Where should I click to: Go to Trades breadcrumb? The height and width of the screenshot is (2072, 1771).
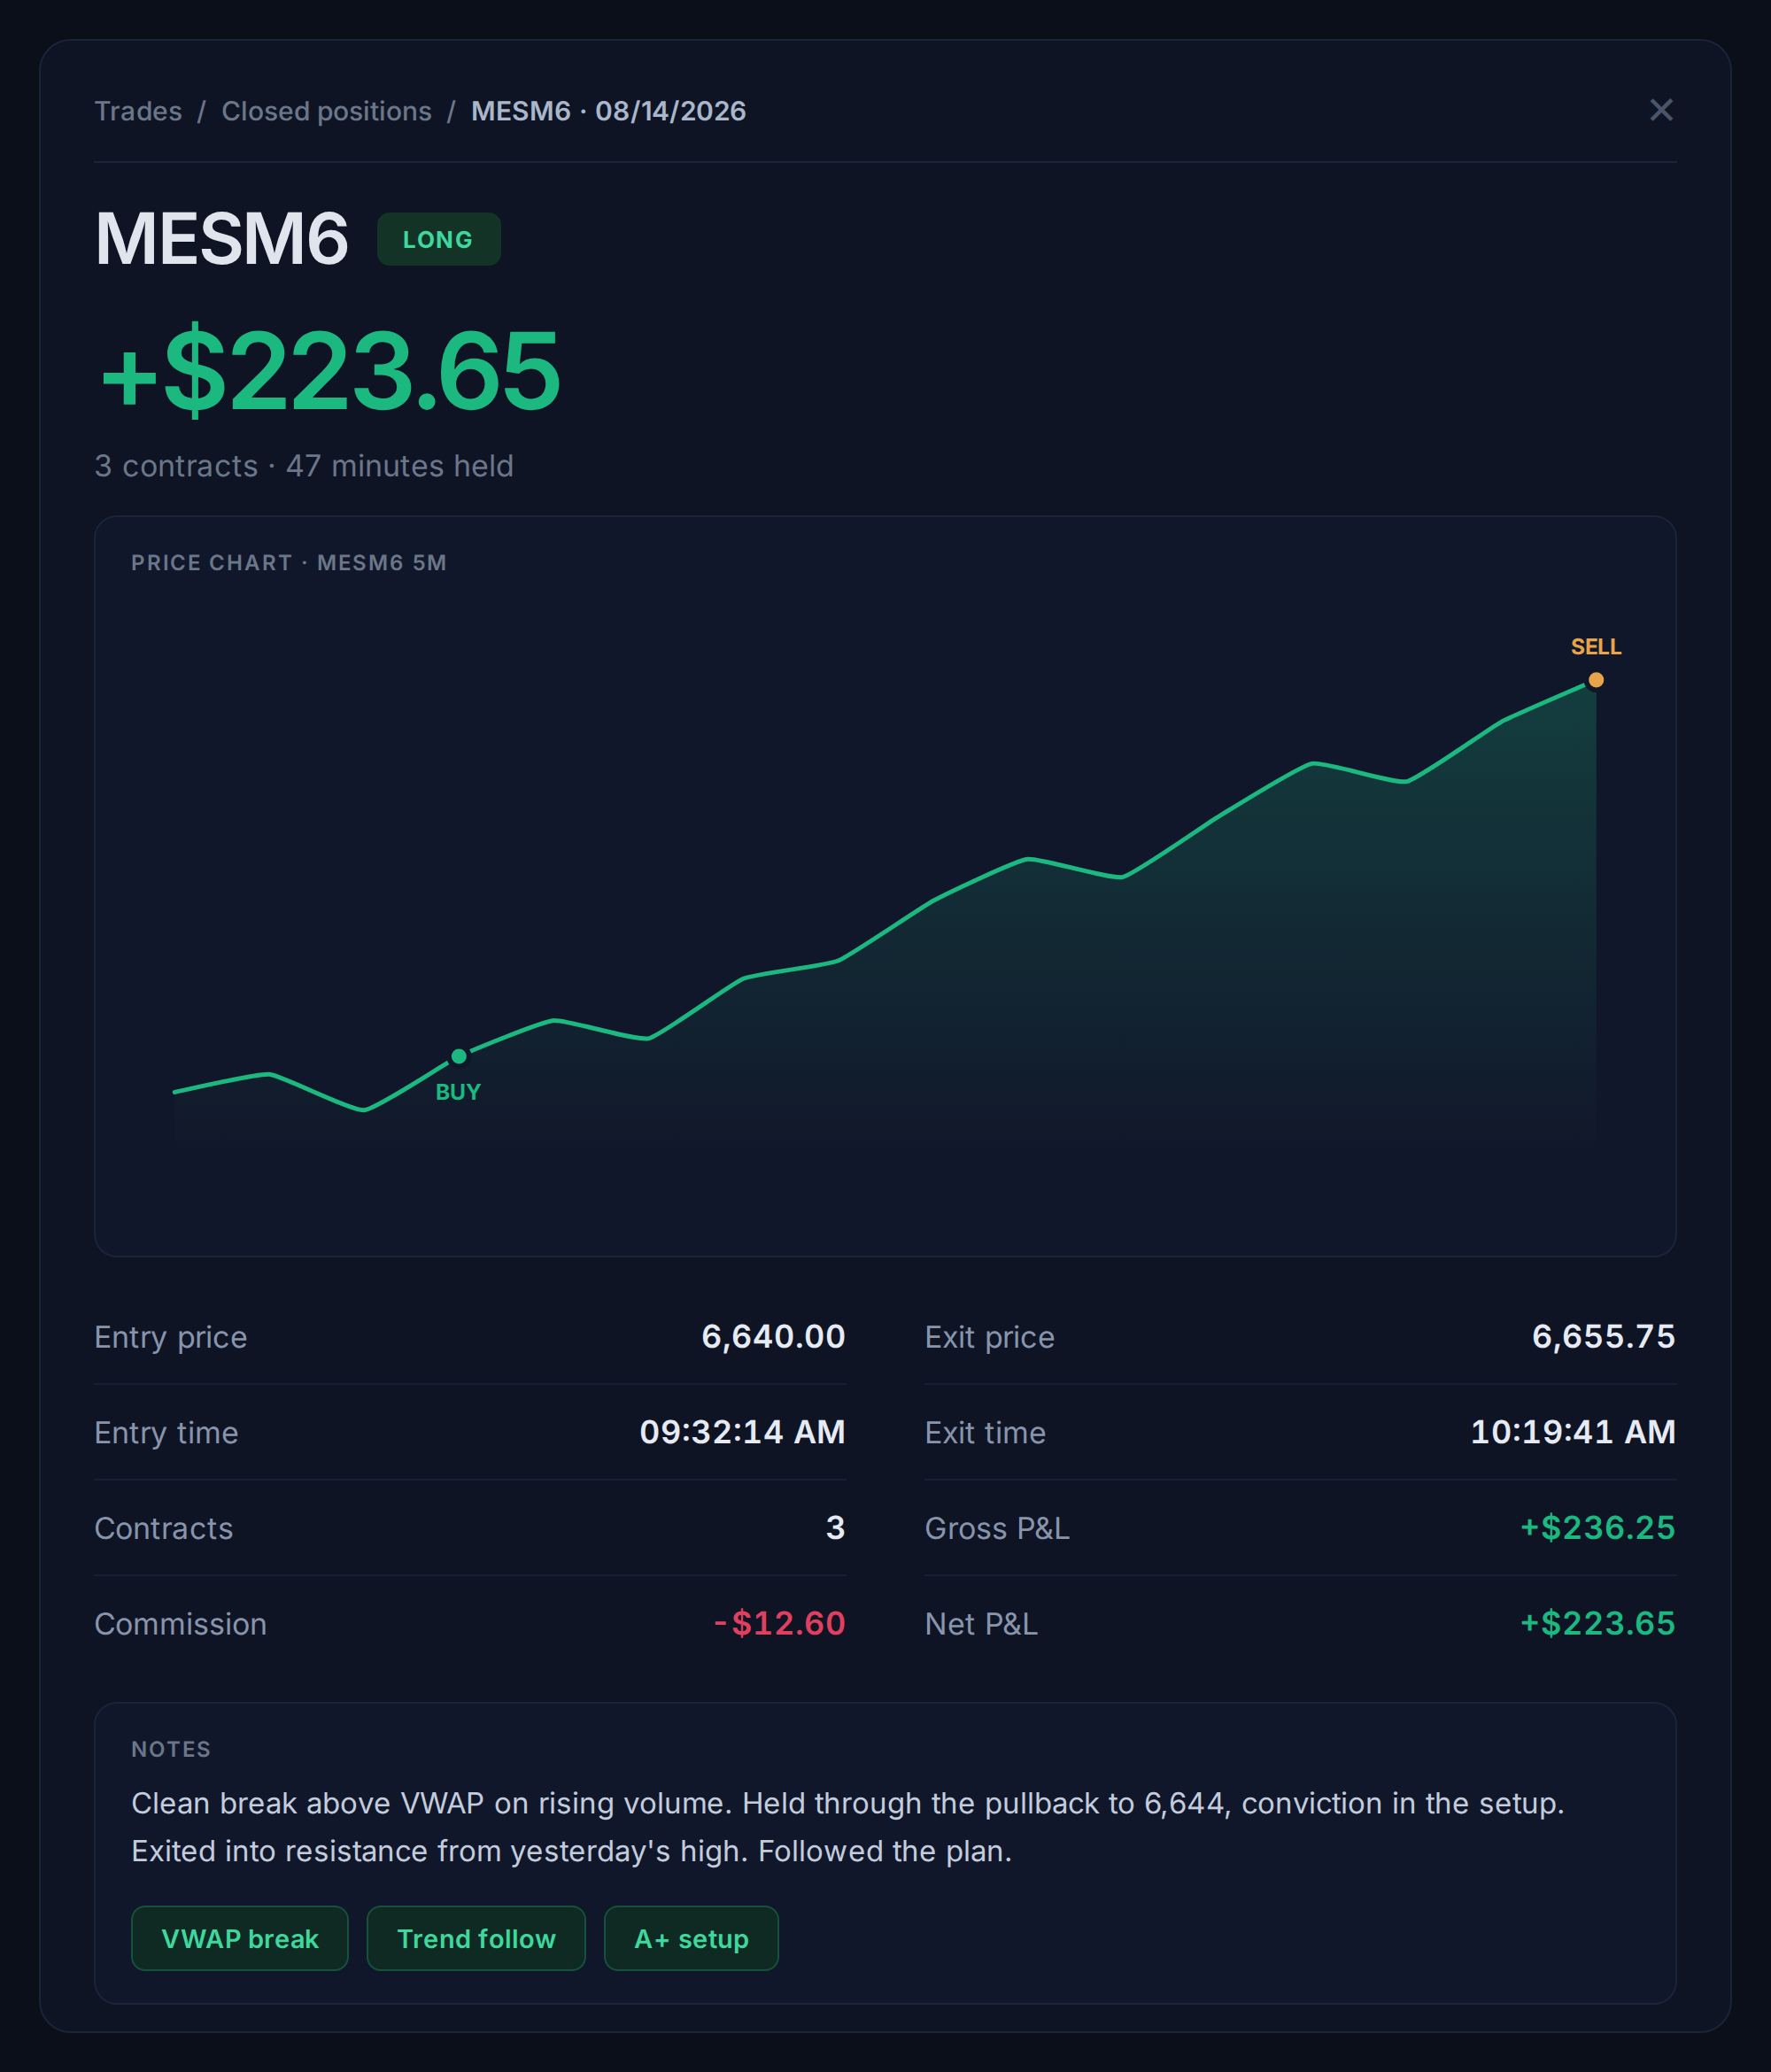pos(138,111)
